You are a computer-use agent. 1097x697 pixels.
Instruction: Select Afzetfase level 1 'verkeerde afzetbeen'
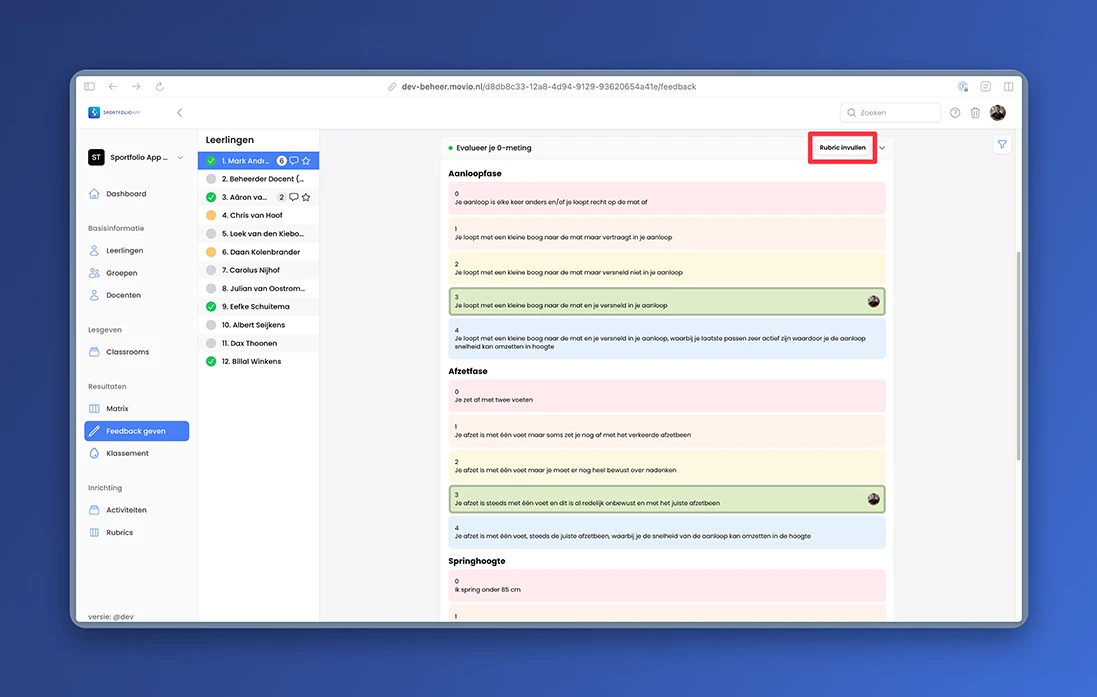click(x=667, y=431)
